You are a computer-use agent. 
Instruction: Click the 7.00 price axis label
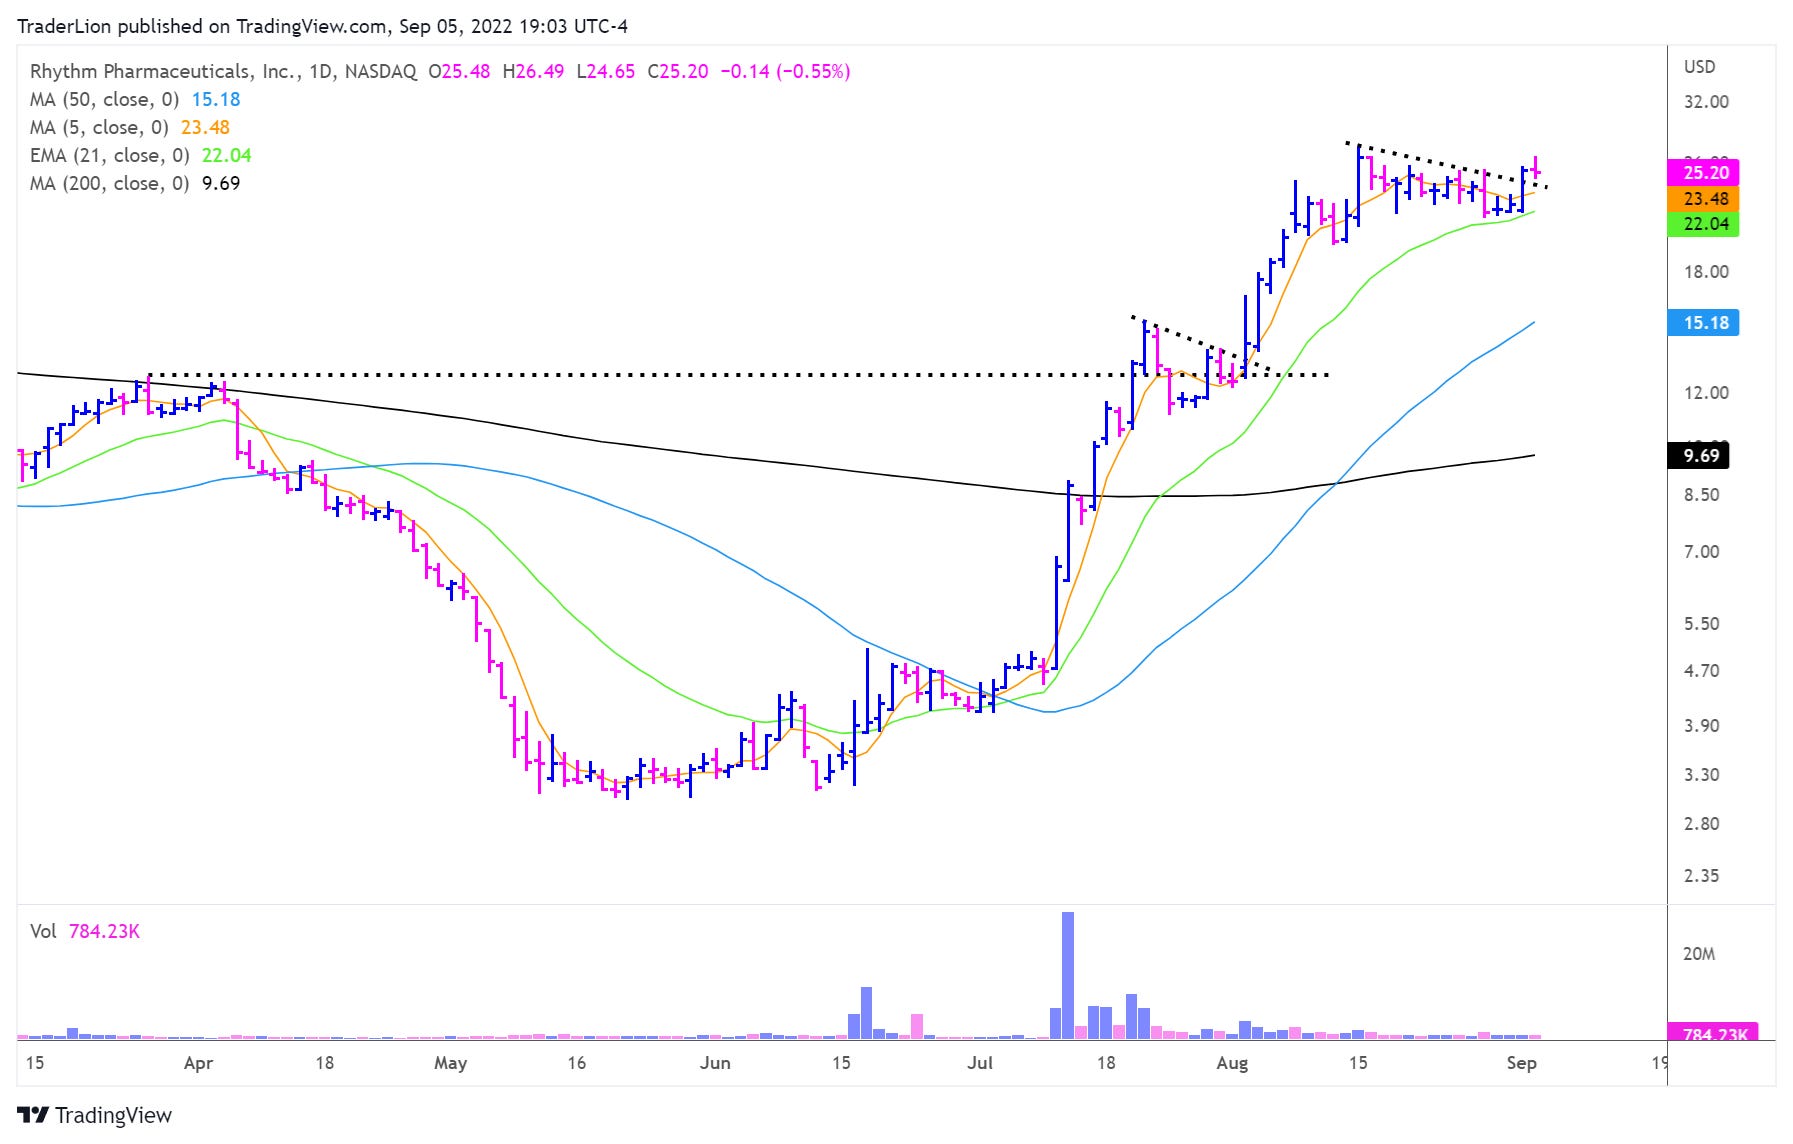click(1702, 552)
